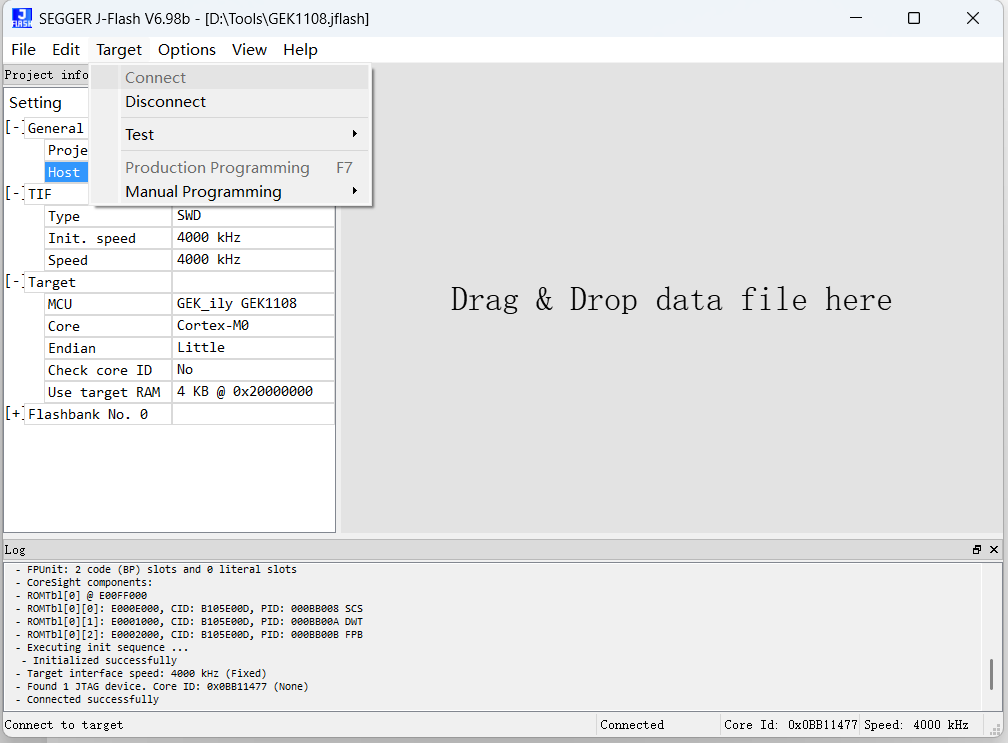Expand Manual Programming submenu arrow
The height and width of the screenshot is (743, 1008).
point(354,191)
